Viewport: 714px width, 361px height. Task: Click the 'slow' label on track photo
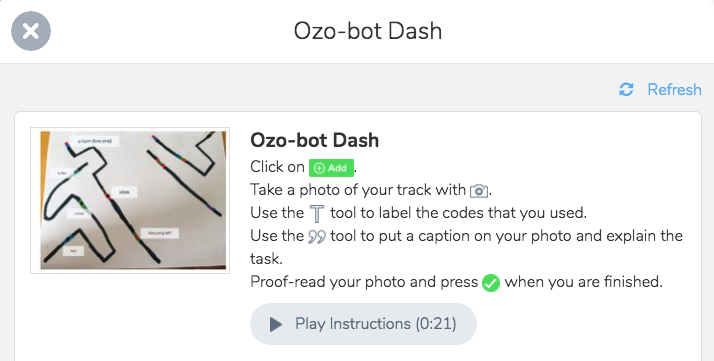pyautogui.click(x=124, y=192)
